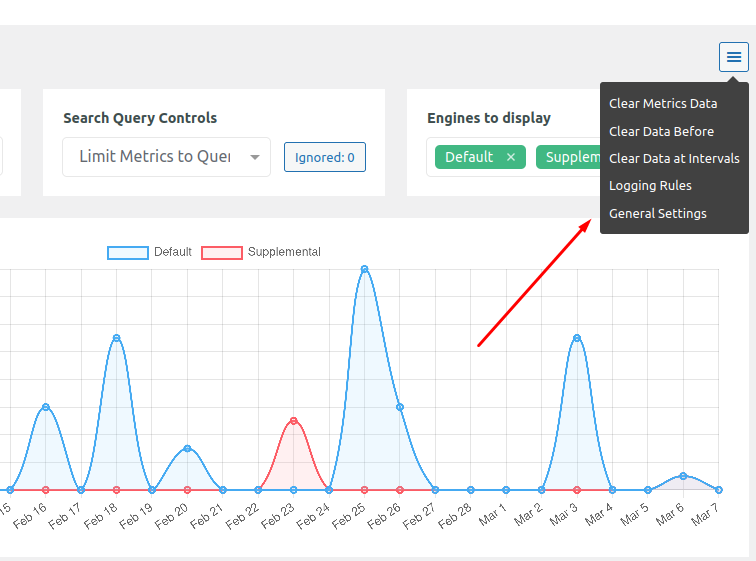
Task: Click the Feb 23 red peak point
Action: point(294,421)
